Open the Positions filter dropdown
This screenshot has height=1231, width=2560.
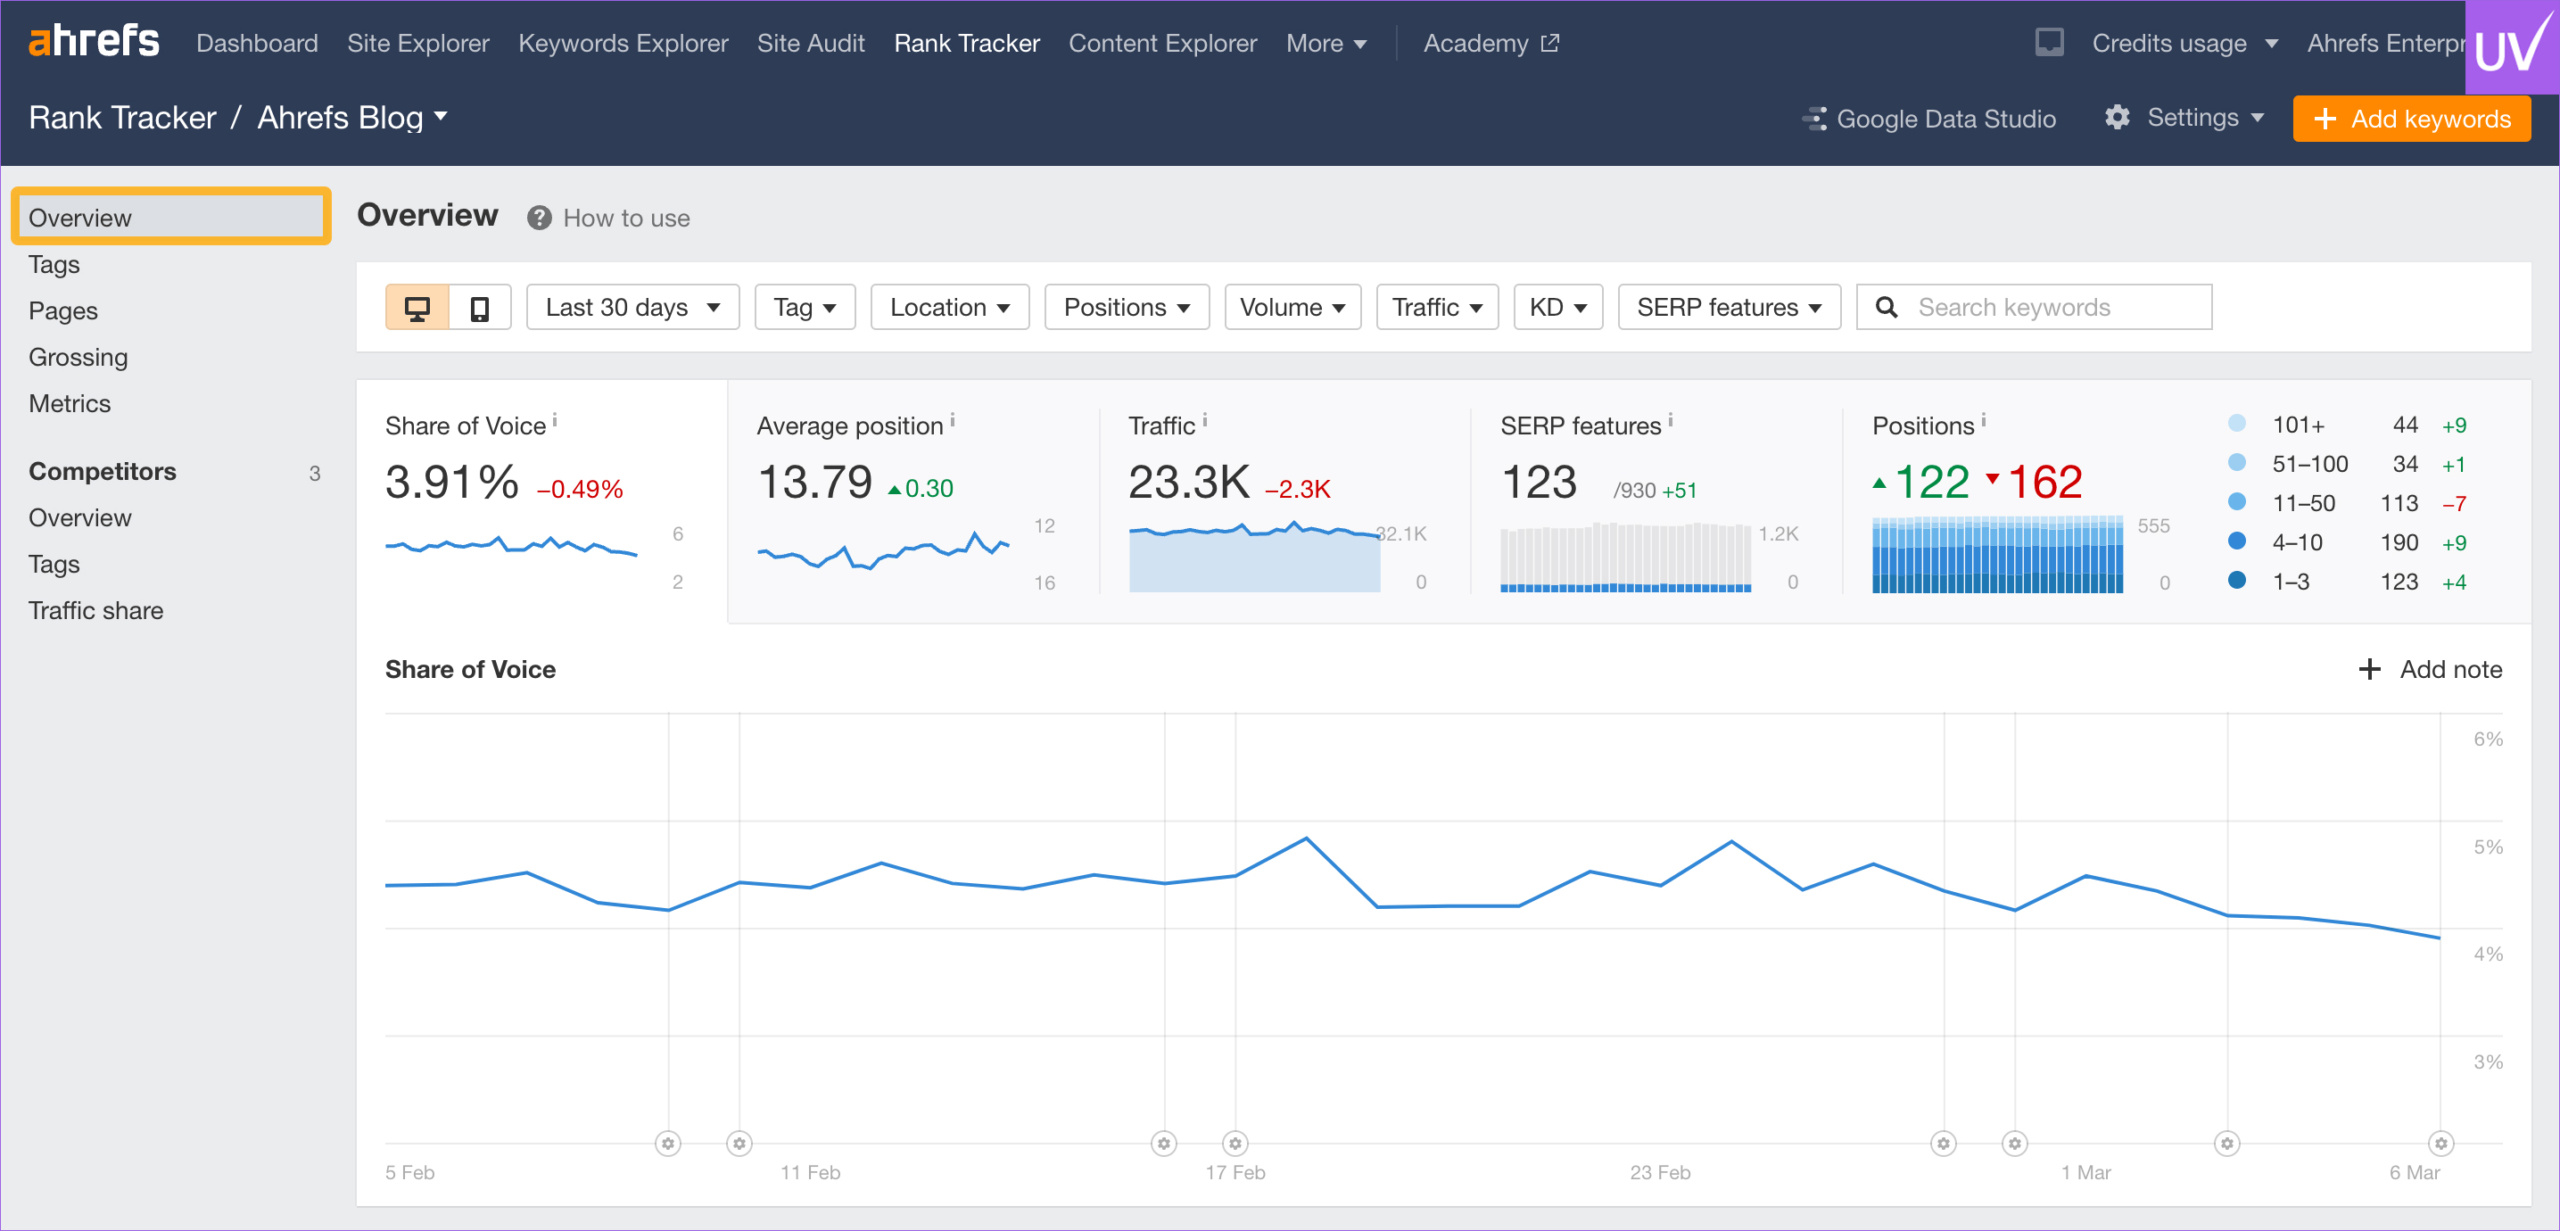click(1127, 307)
